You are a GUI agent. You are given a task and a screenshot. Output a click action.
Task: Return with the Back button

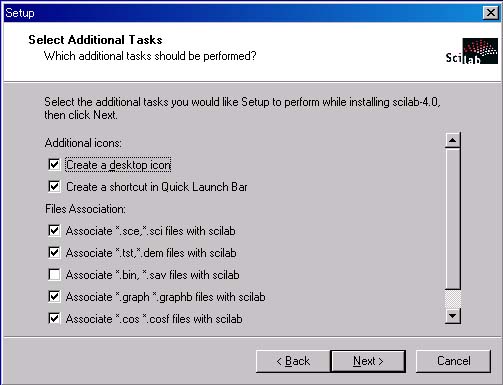coord(293,361)
